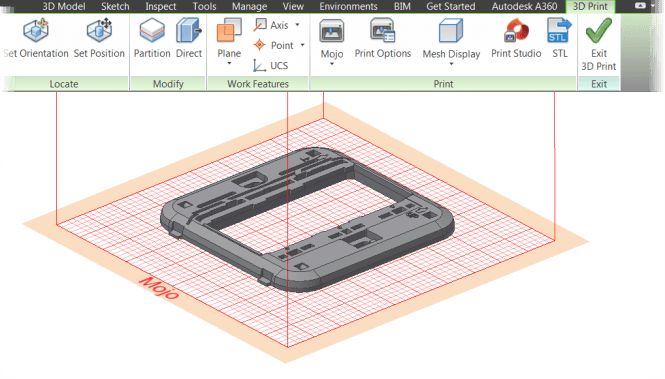Activate the Direct edit tool
The width and height of the screenshot is (665, 379).
[x=189, y=38]
